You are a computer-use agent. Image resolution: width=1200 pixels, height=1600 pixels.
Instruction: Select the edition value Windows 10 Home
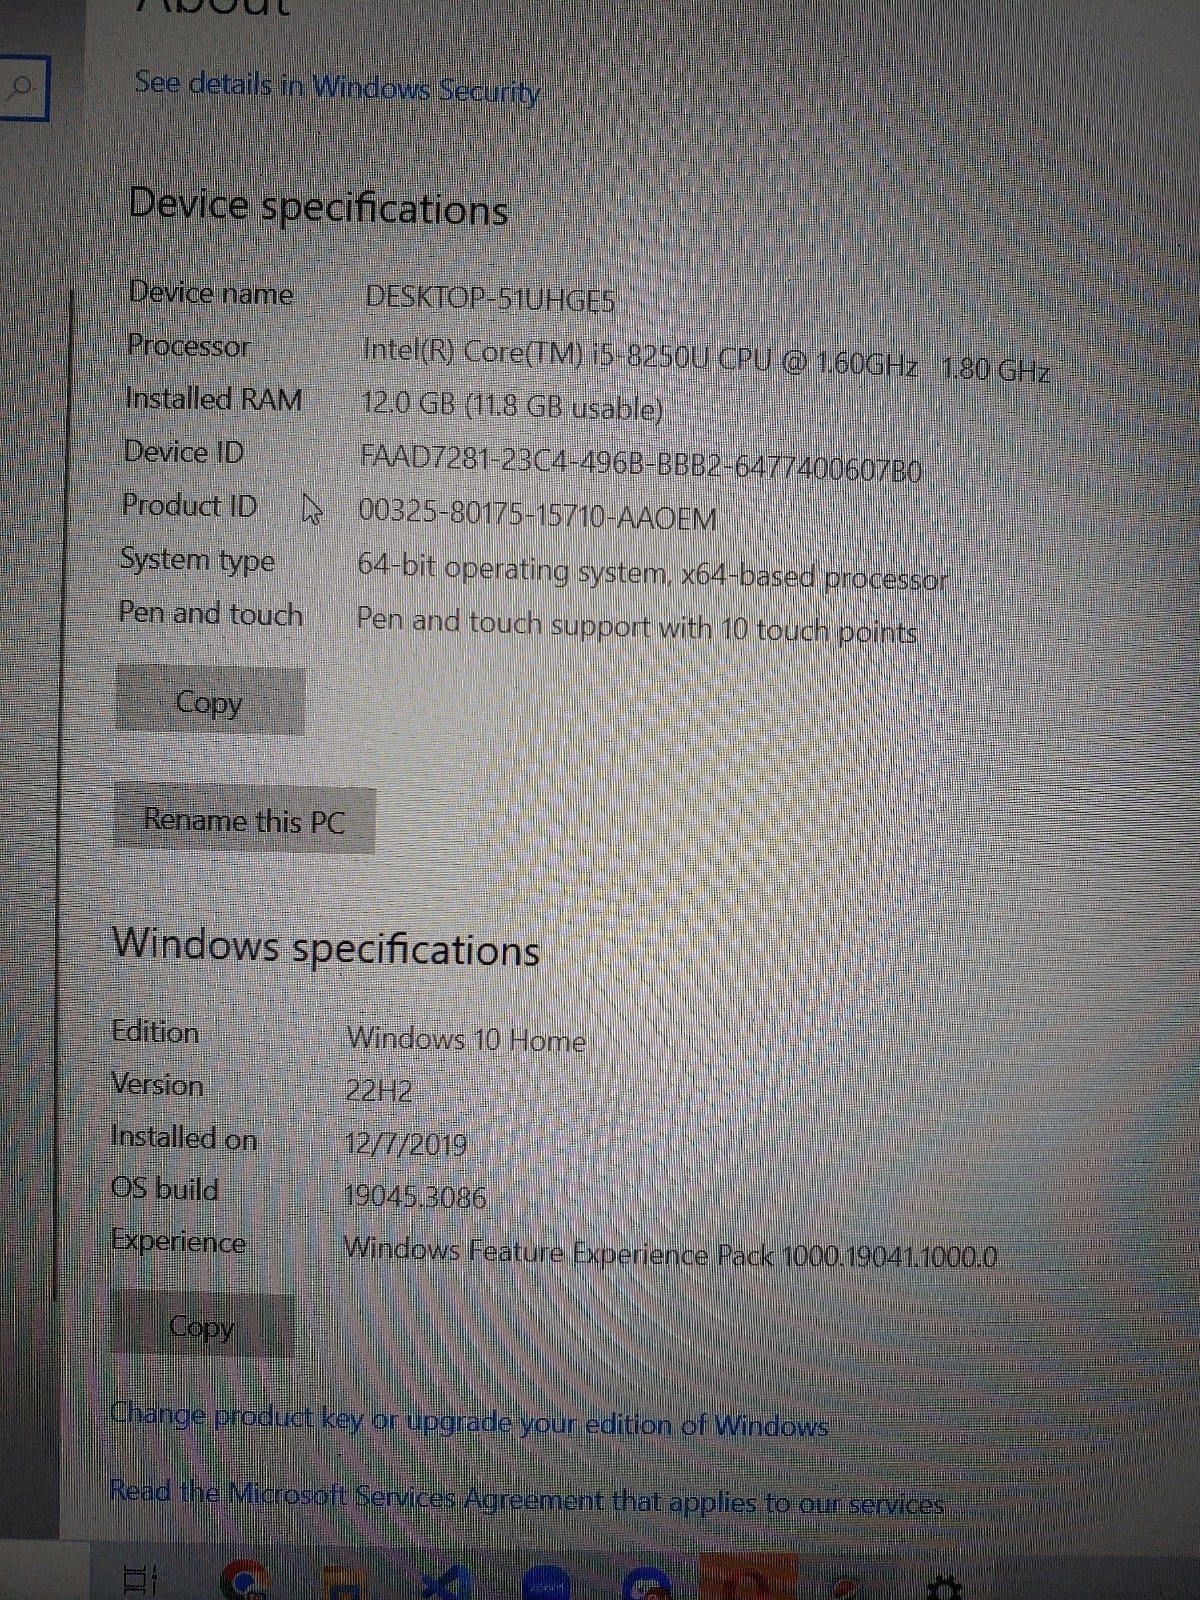click(466, 1039)
